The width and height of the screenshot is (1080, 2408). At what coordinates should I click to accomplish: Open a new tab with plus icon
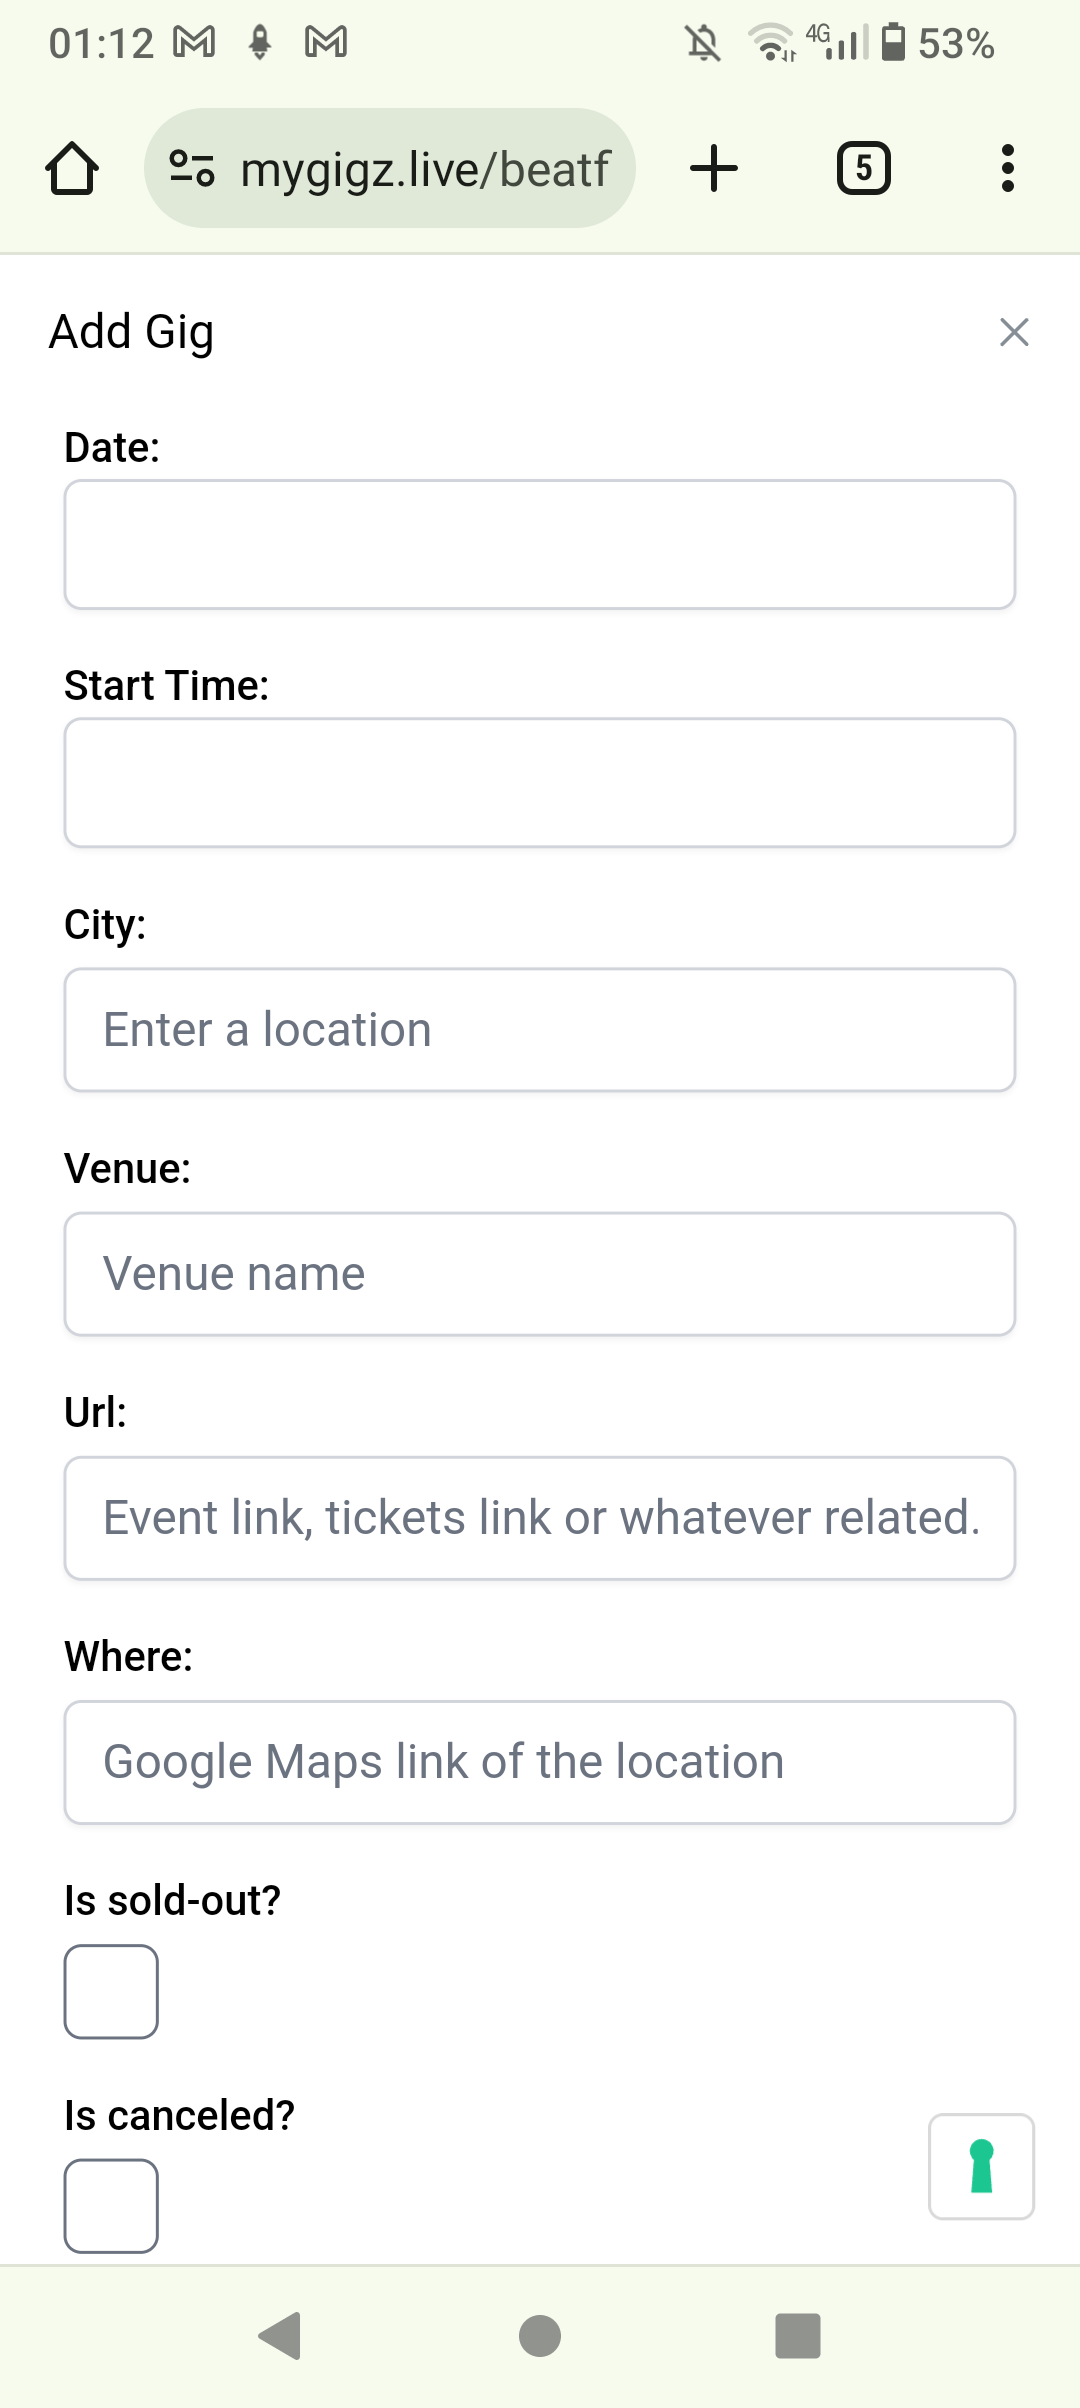click(x=714, y=168)
